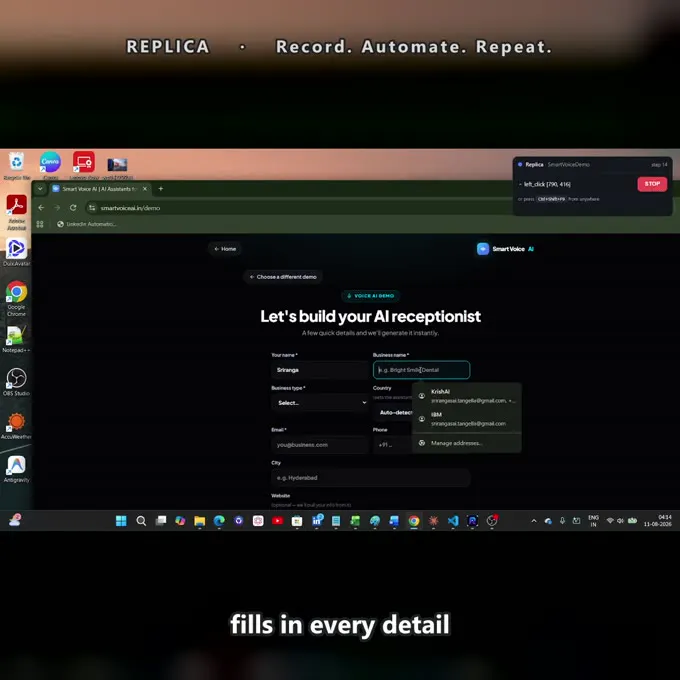The image size is (680, 680).
Task: Open the Chrome tab search dropdown
Action: (x=40, y=189)
